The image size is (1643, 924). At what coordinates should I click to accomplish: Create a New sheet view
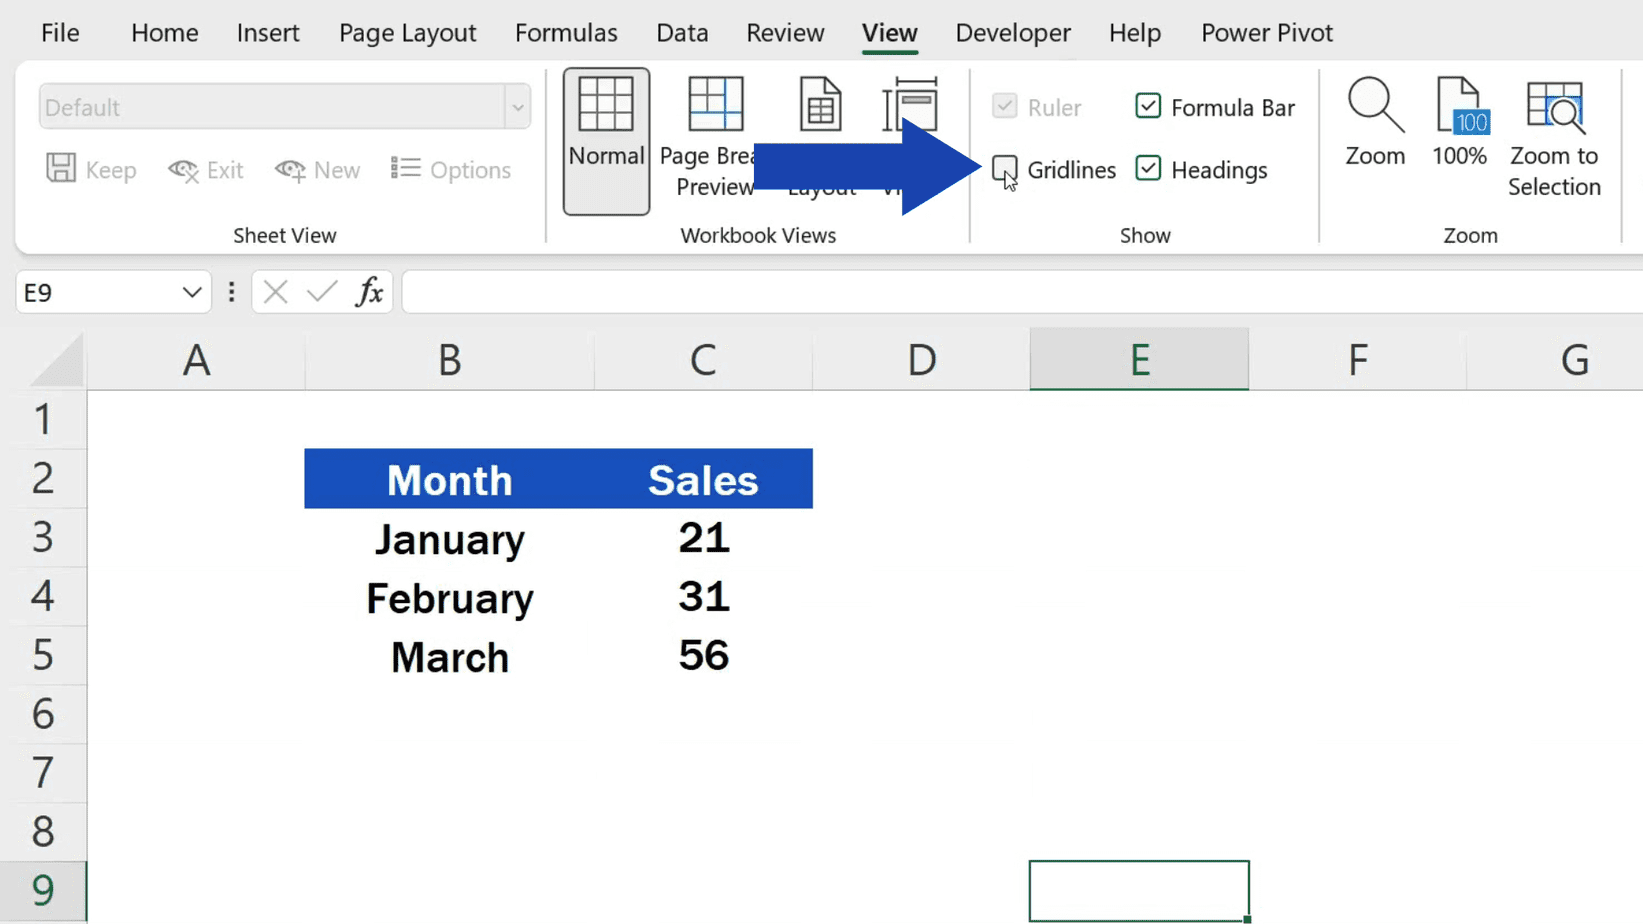pos(317,169)
